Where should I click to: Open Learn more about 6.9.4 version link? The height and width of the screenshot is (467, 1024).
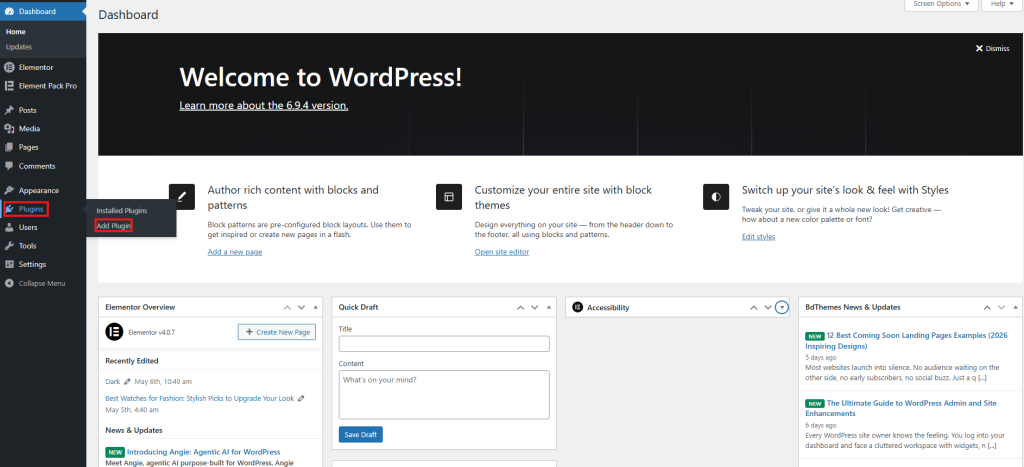click(x=264, y=105)
